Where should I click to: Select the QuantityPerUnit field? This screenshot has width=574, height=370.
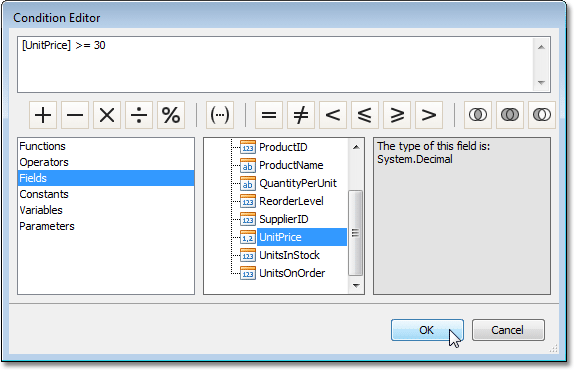[x=298, y=183]
